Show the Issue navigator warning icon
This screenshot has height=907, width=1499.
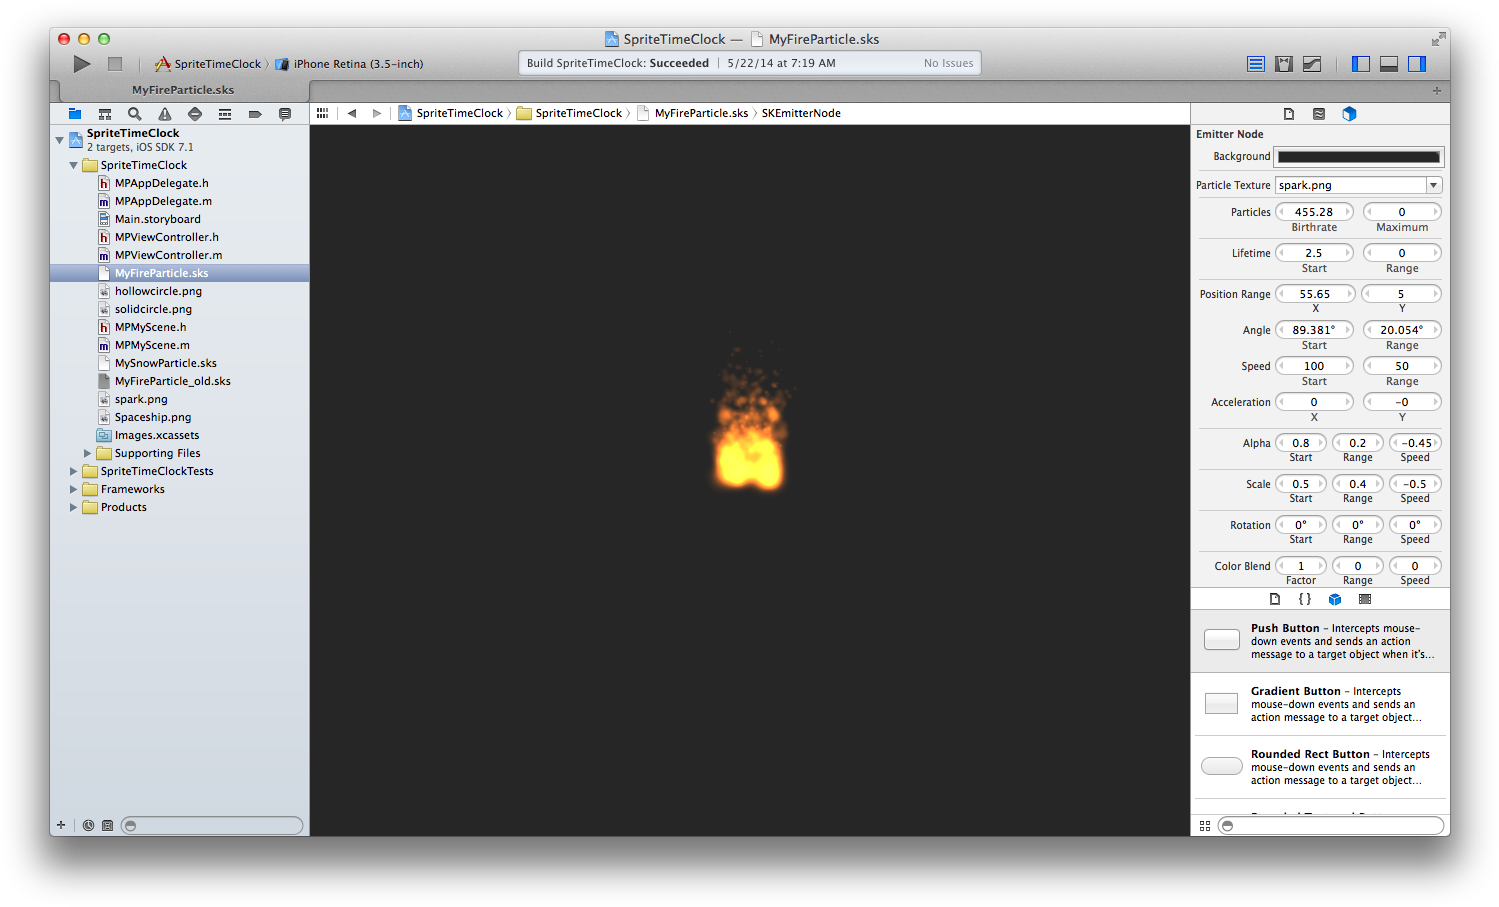click(x=165, y=114)
